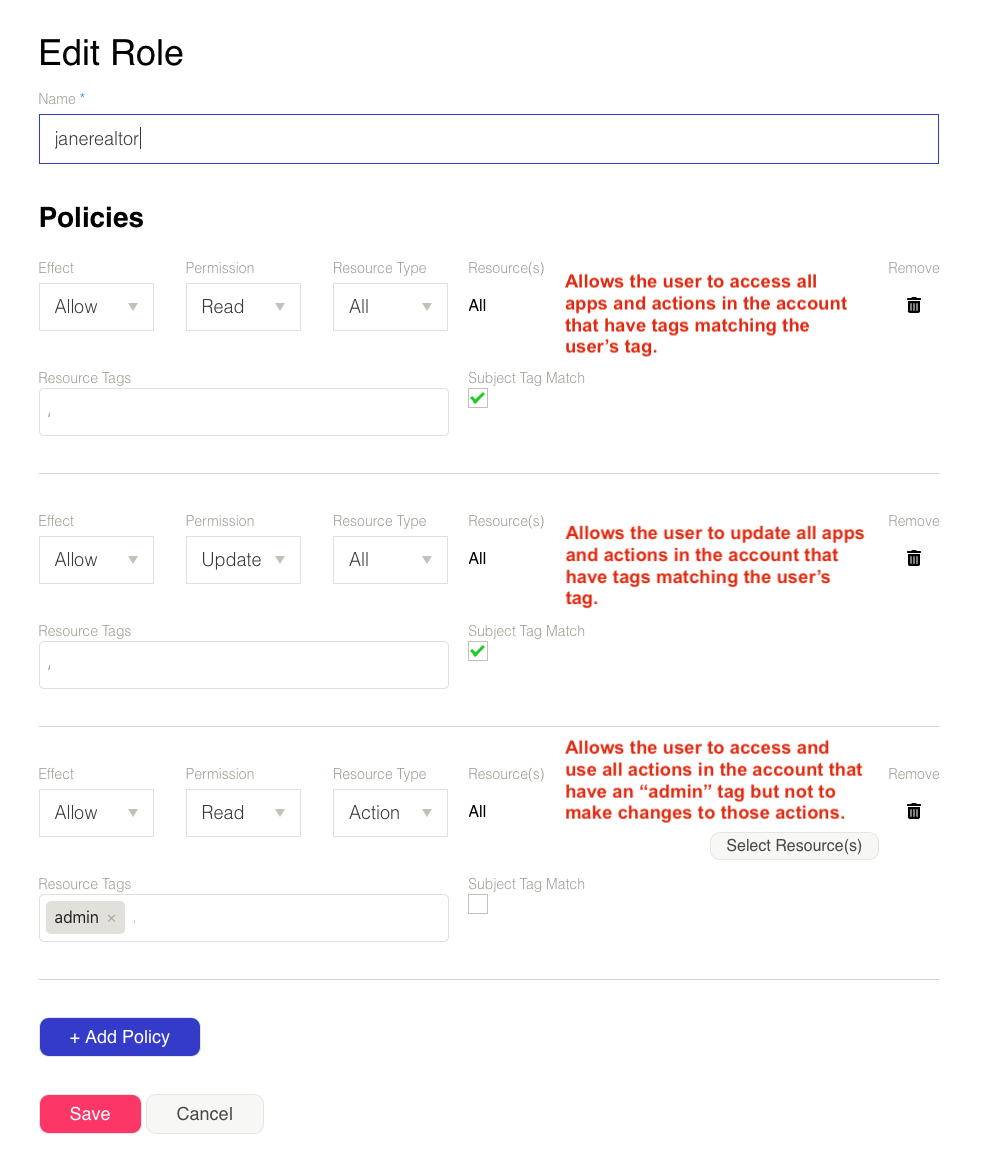
Task: Click the Name field containing janerealtor
Action: coord(488,139)
